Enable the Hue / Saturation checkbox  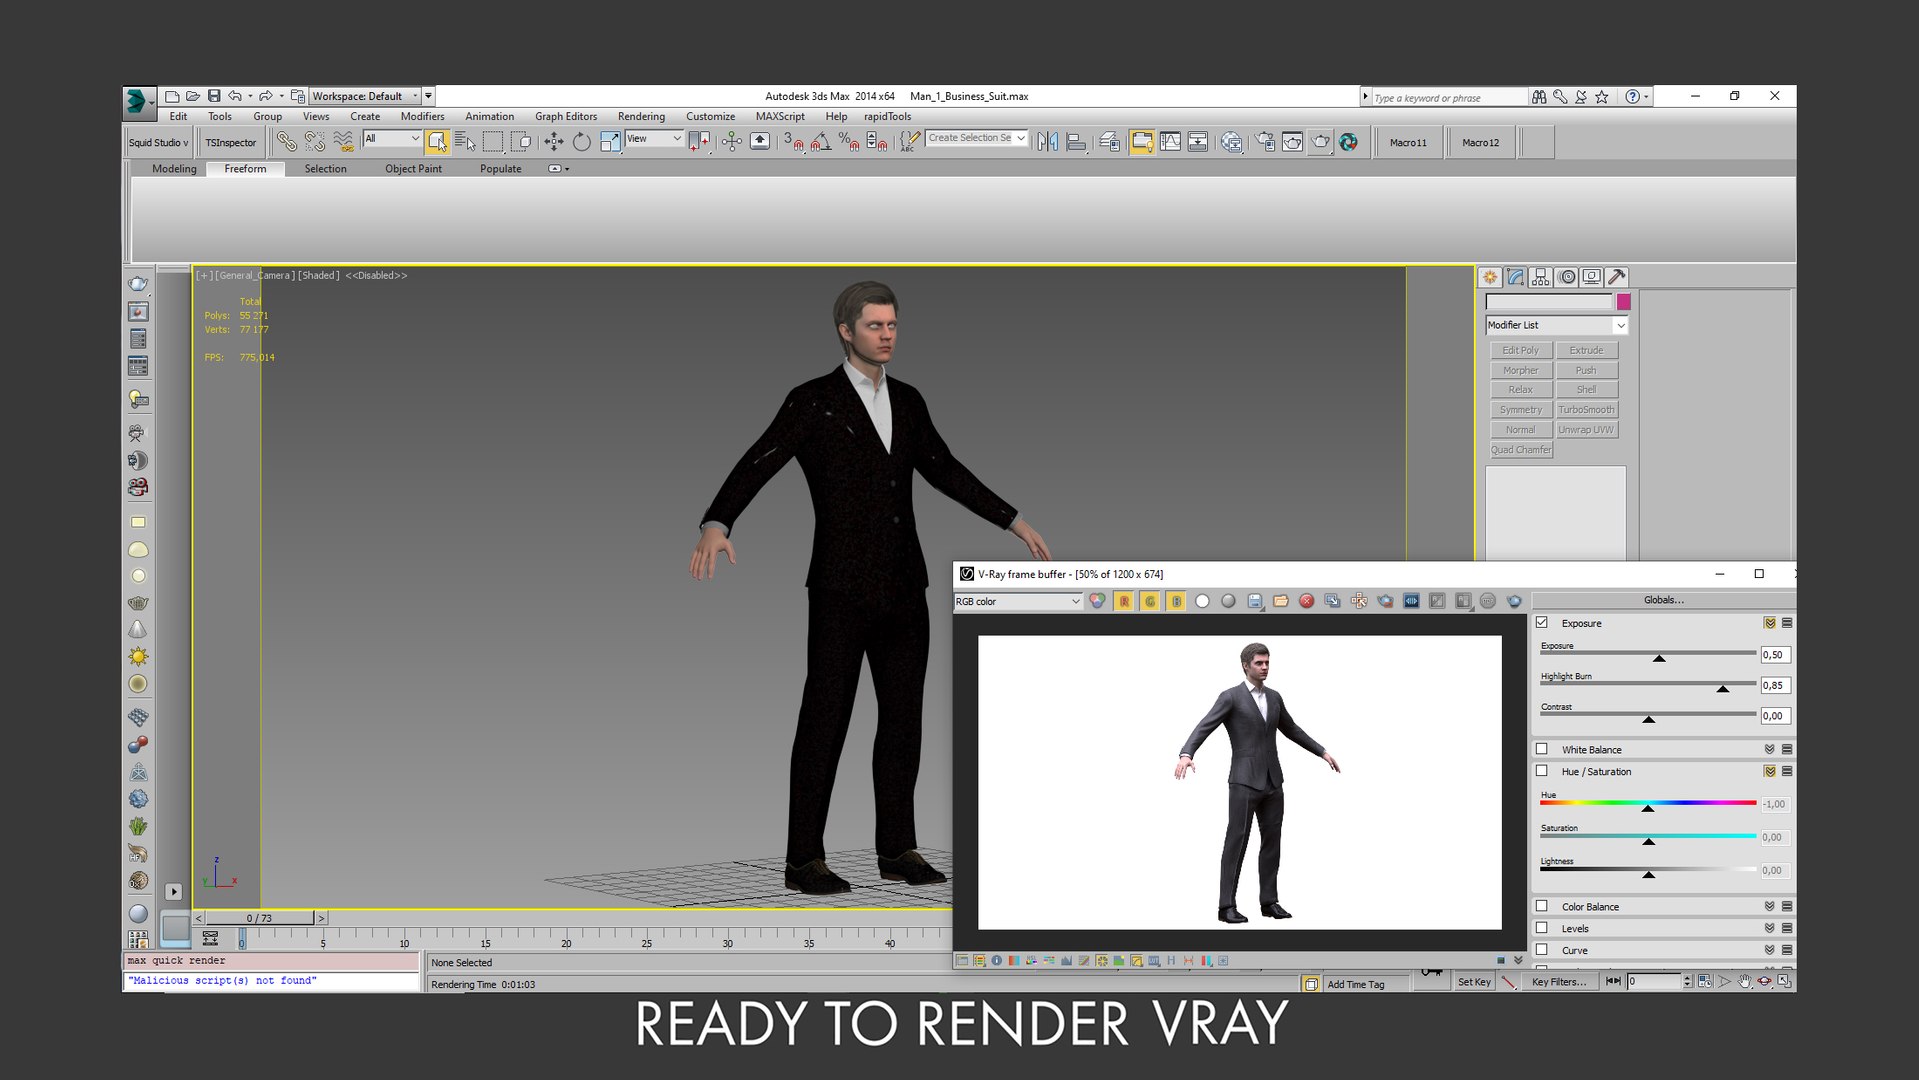pos(1542,771)
